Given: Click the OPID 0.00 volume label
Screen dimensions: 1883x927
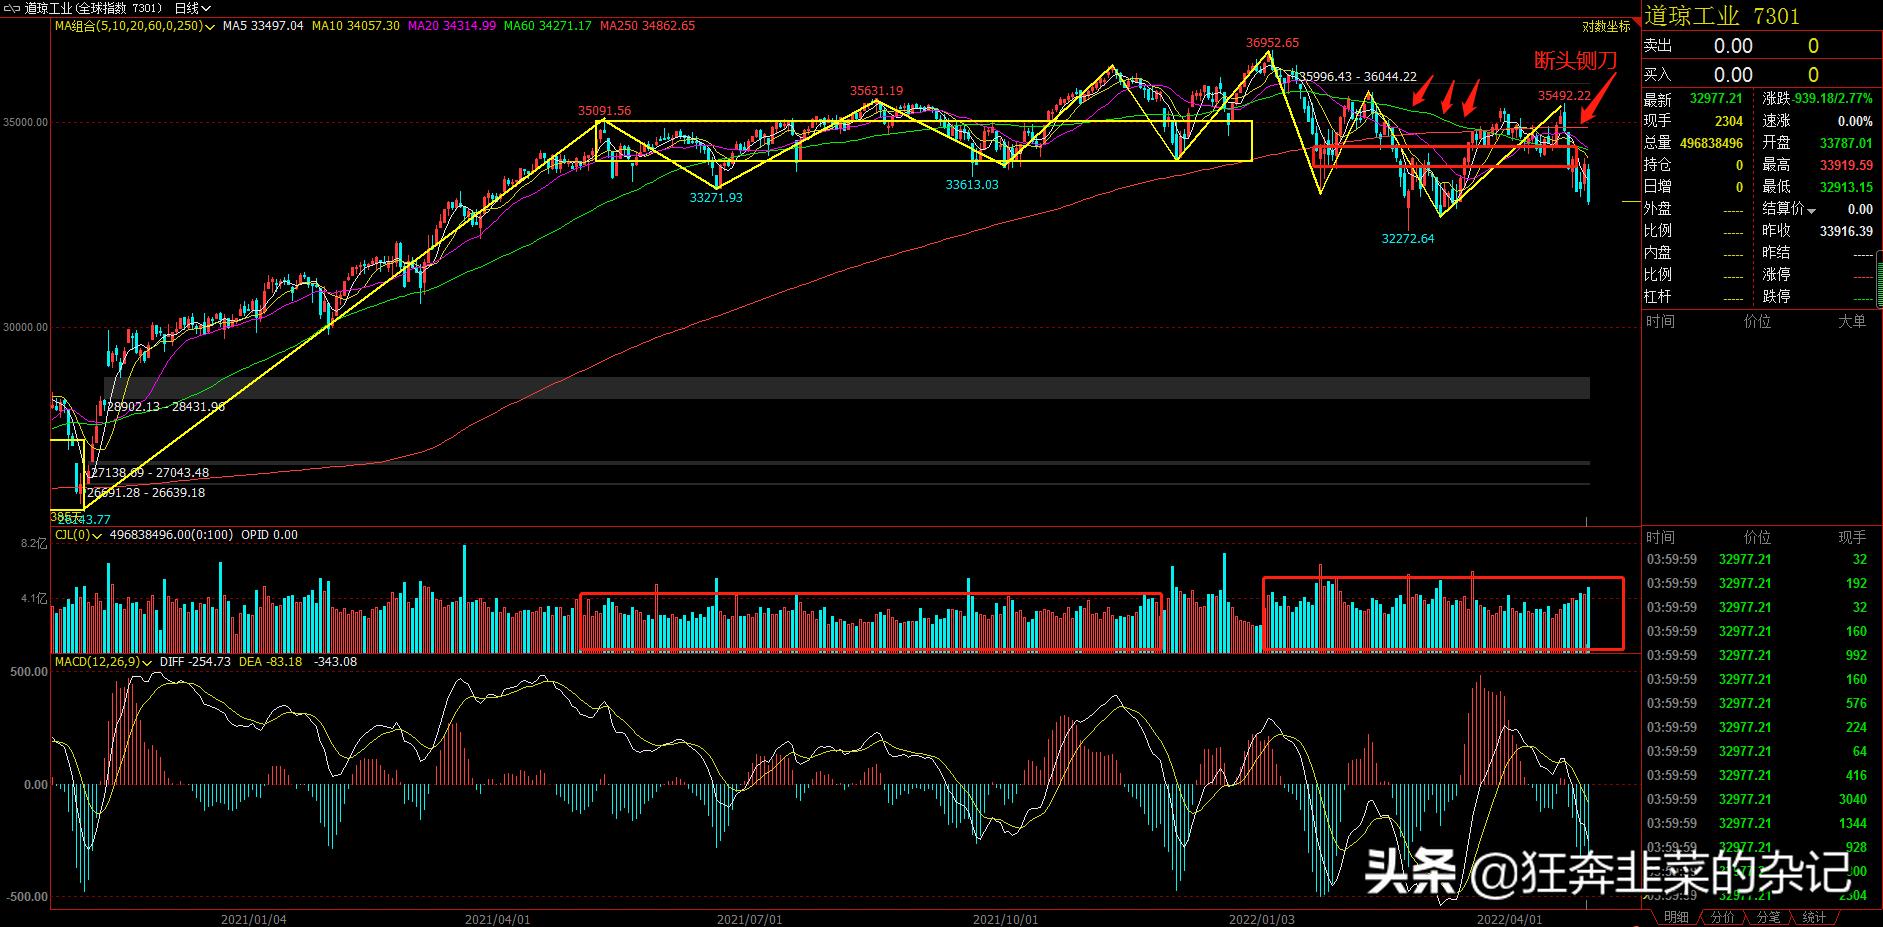Looking at the screenshot, I should click(269, 535).
